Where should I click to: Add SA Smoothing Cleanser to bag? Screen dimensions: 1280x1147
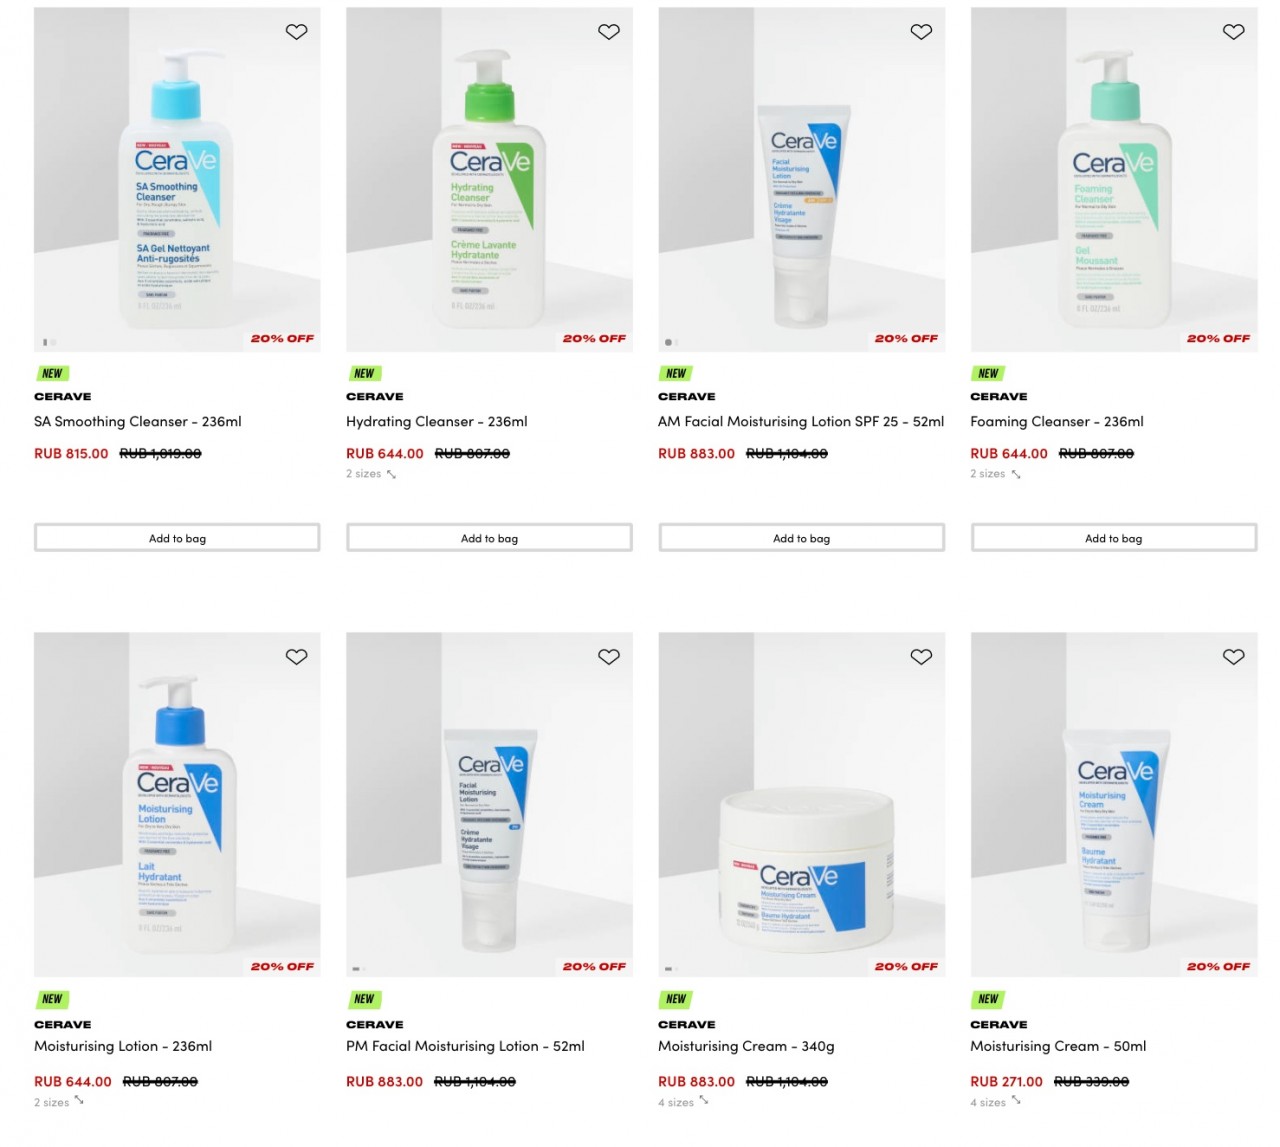[177, 538]
